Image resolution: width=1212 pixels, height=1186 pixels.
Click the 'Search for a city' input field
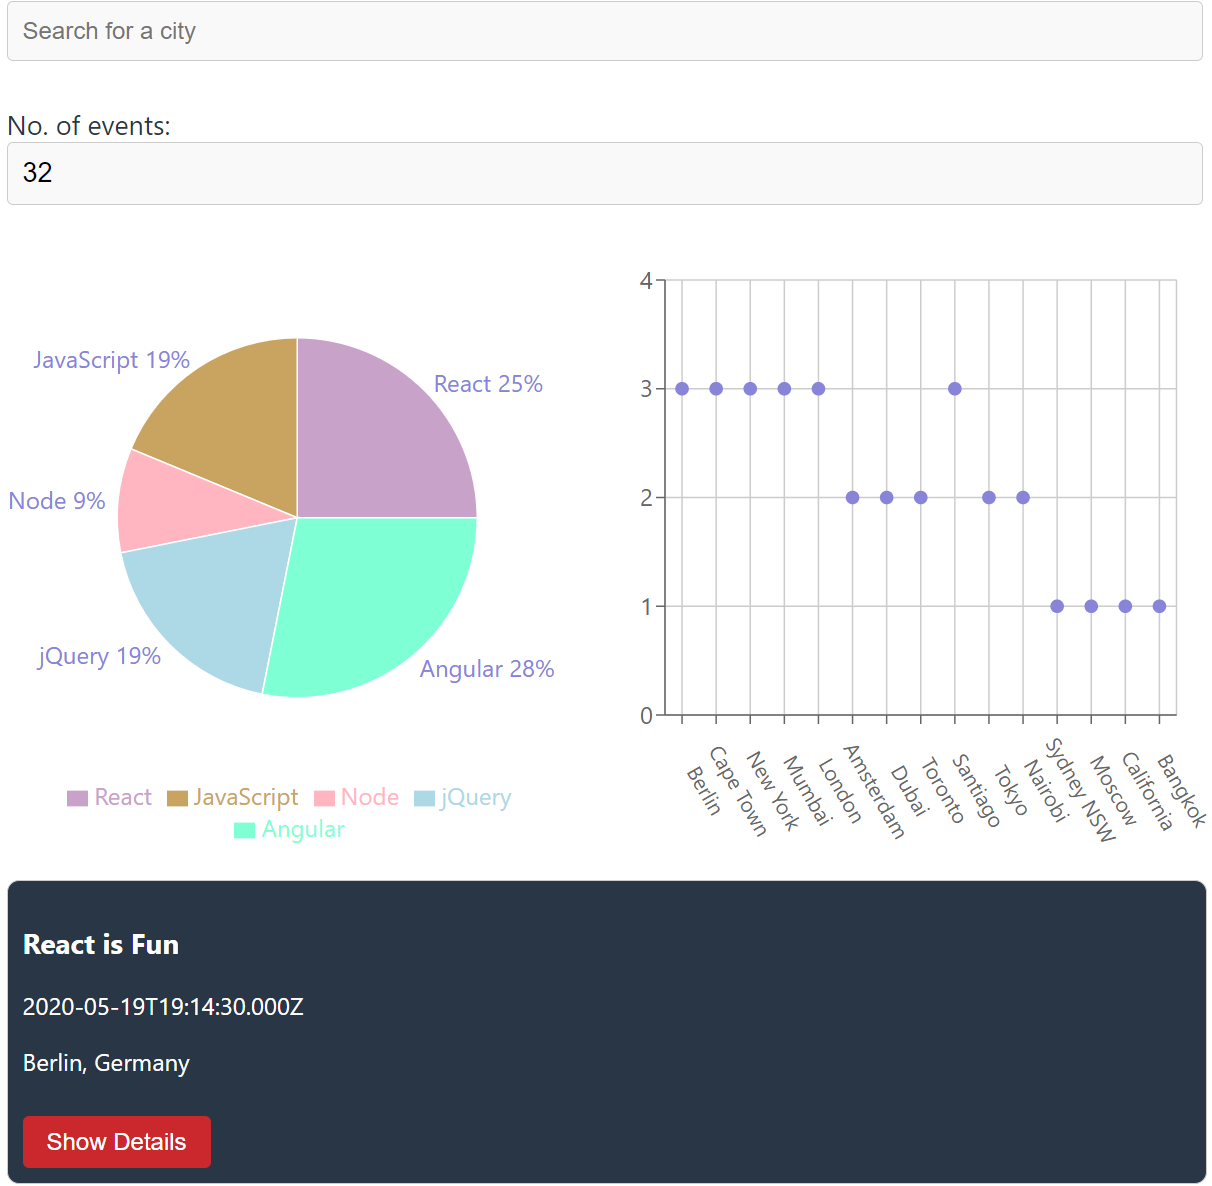click(x=604, y=31)
